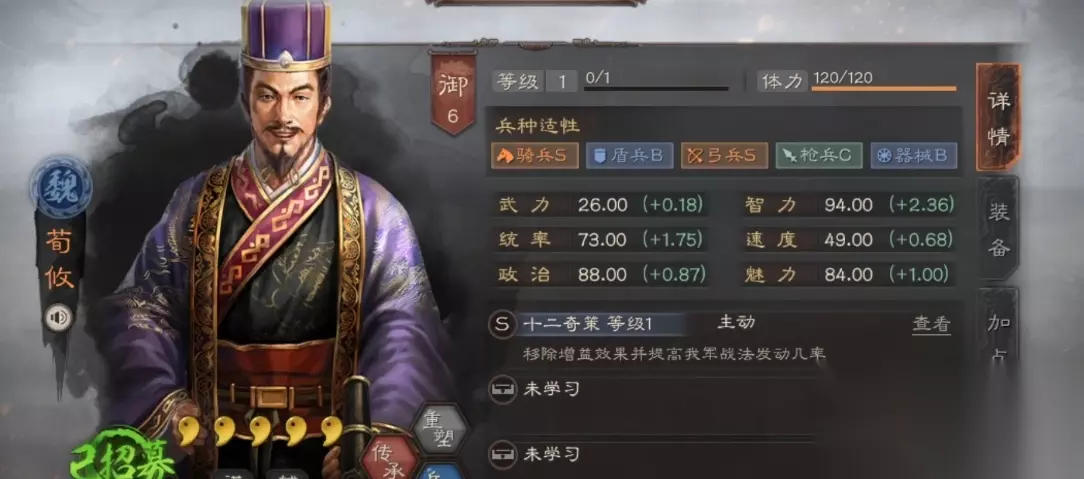This screenshot has height=479, width=1084.
Task: Click the 体力 120/120 stamina bar
Action: (857, 81)
